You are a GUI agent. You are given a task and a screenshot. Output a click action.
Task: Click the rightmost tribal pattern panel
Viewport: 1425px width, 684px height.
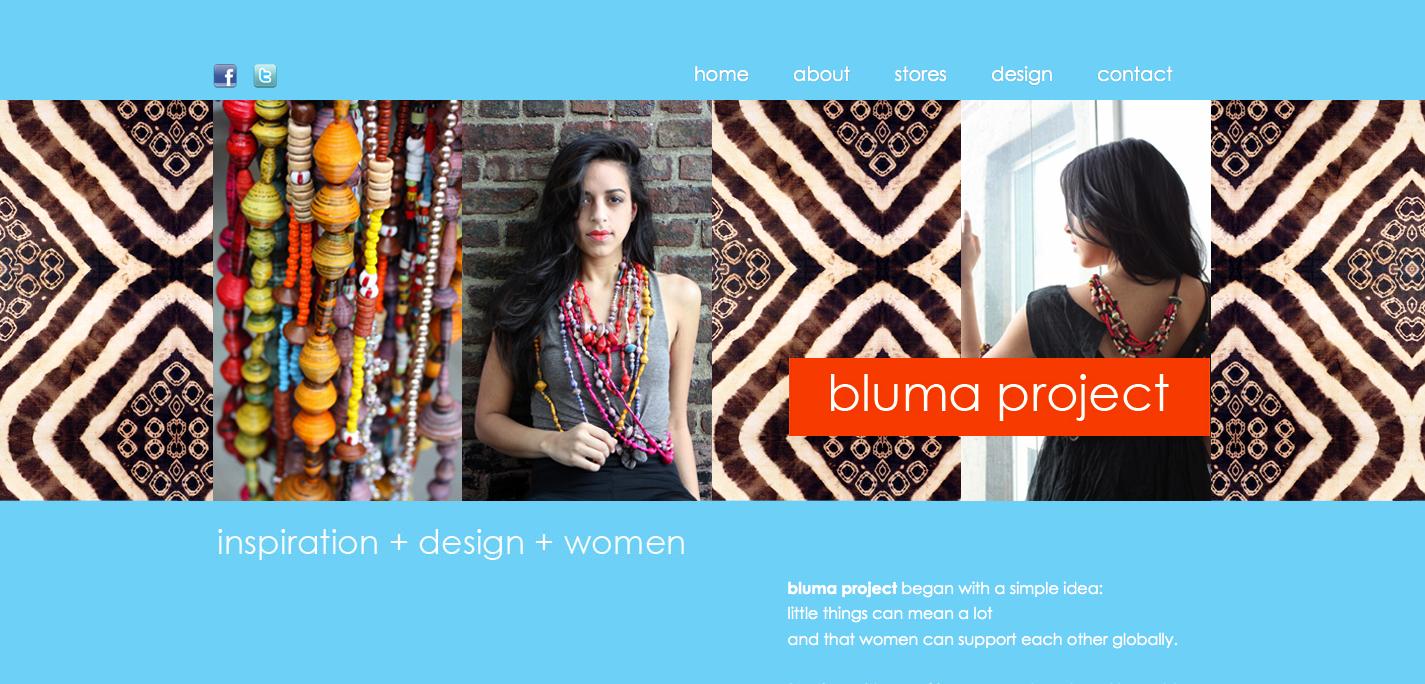1318,300
